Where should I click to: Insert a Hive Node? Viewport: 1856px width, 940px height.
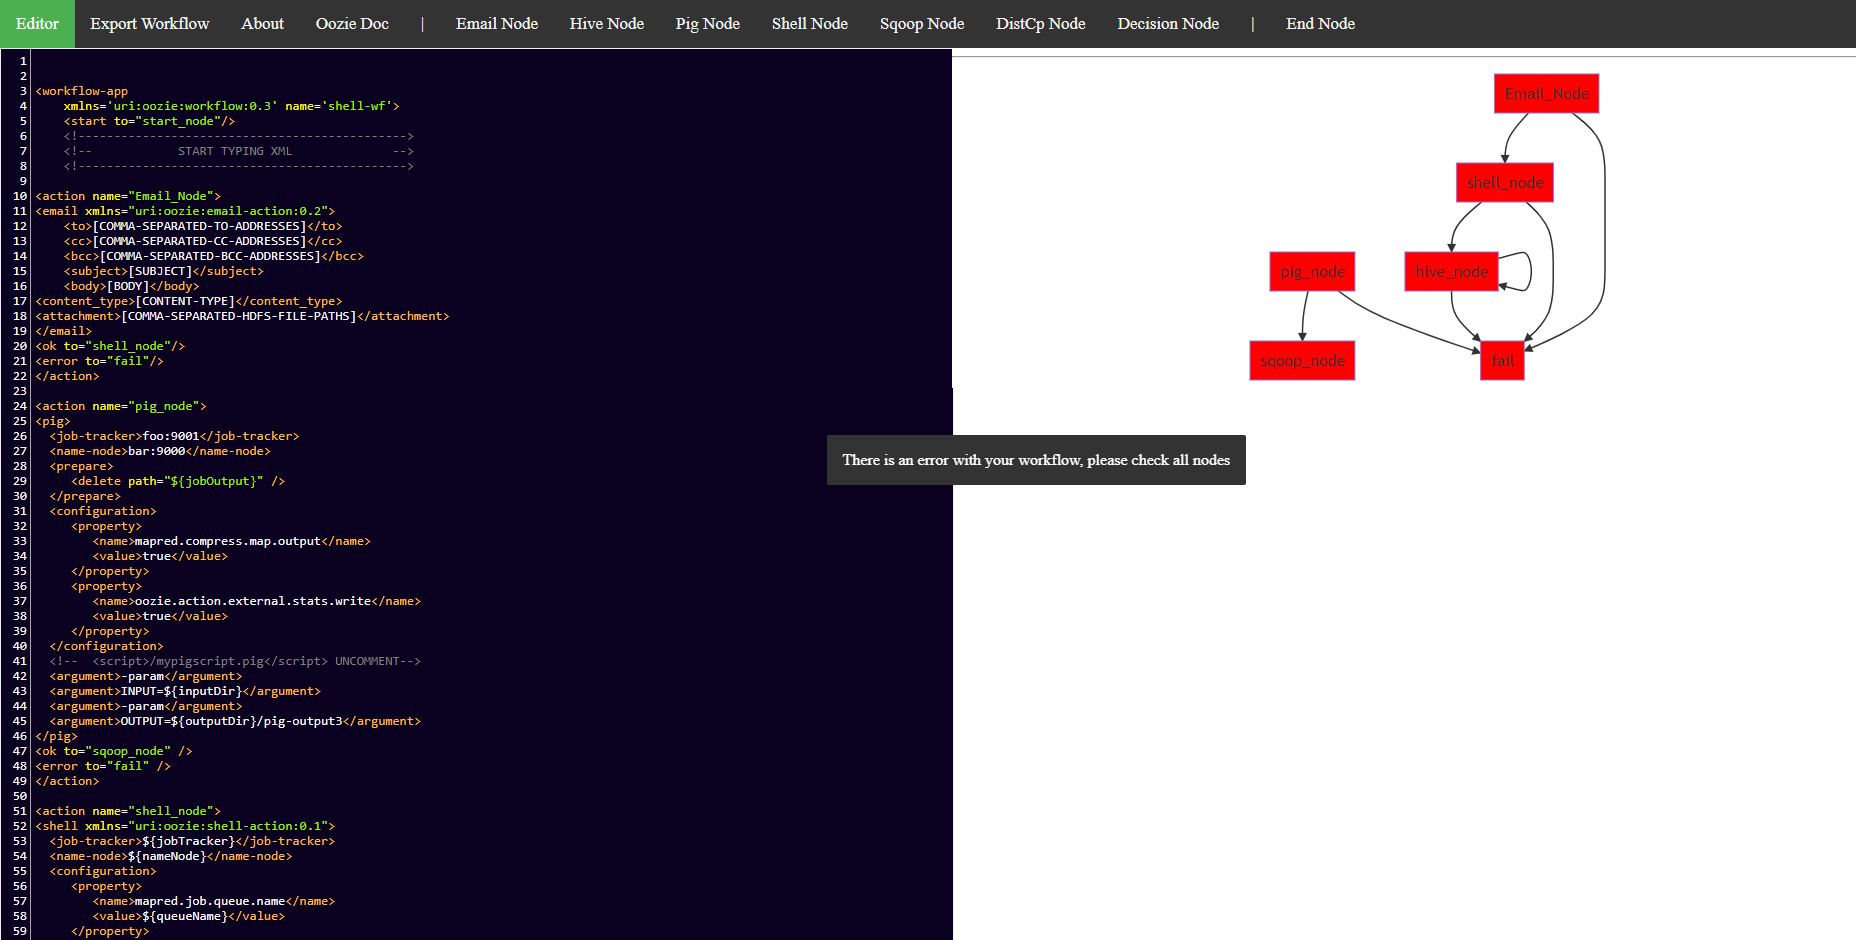(607, 24)
